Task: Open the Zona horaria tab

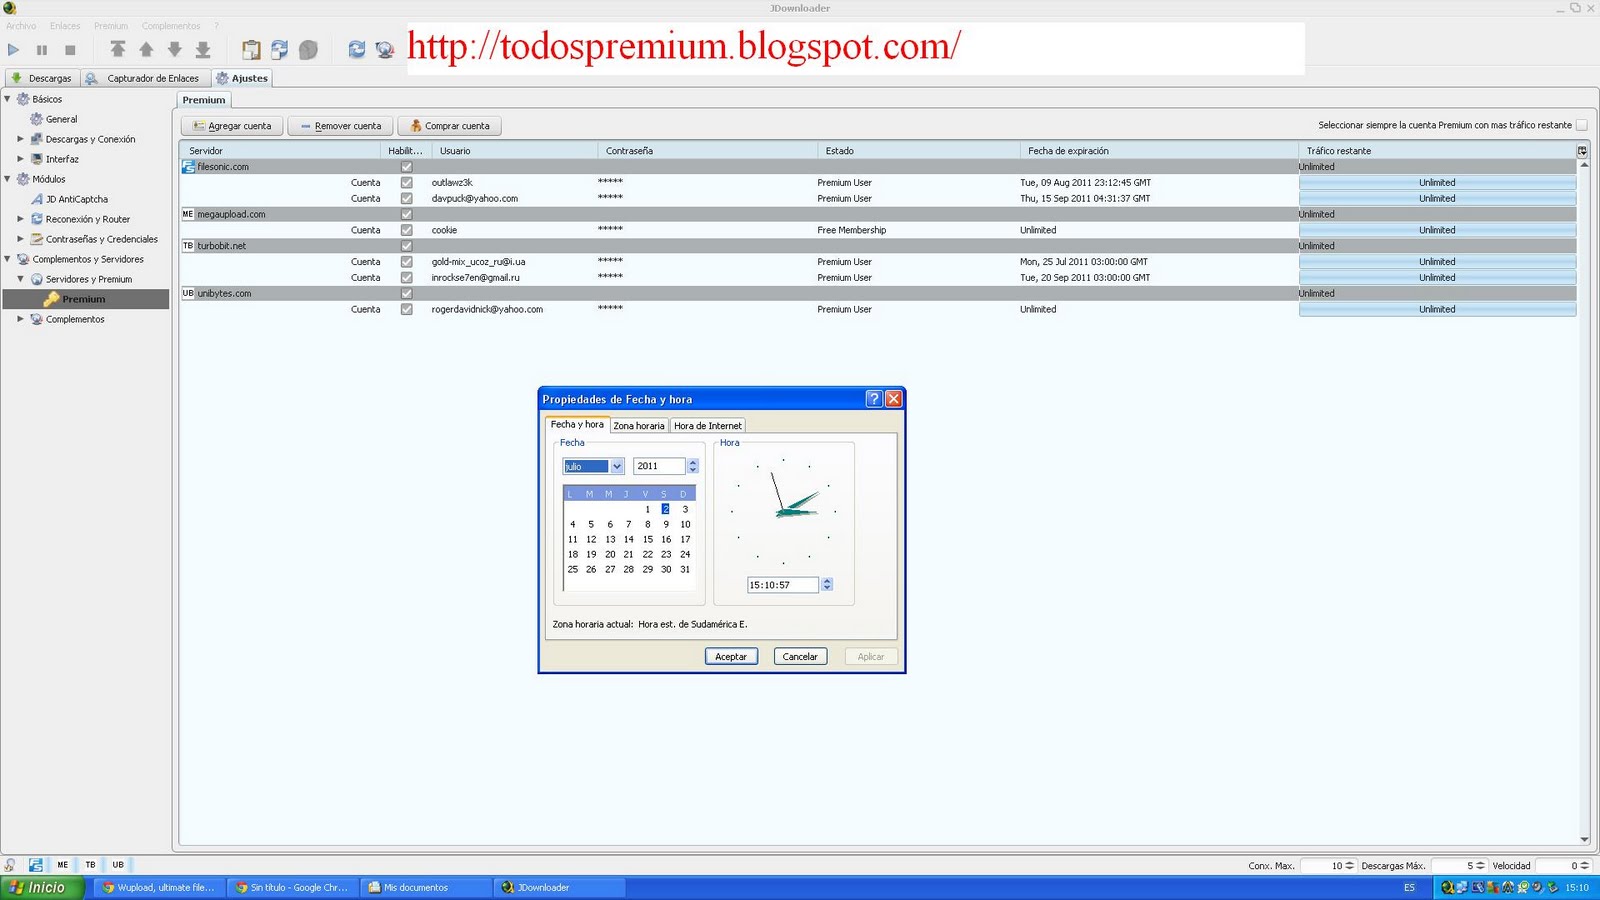Action: 639,426
